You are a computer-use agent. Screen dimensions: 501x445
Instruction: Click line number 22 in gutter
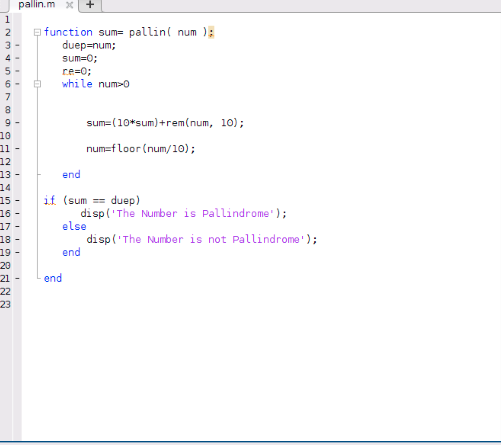click(5, 292)
